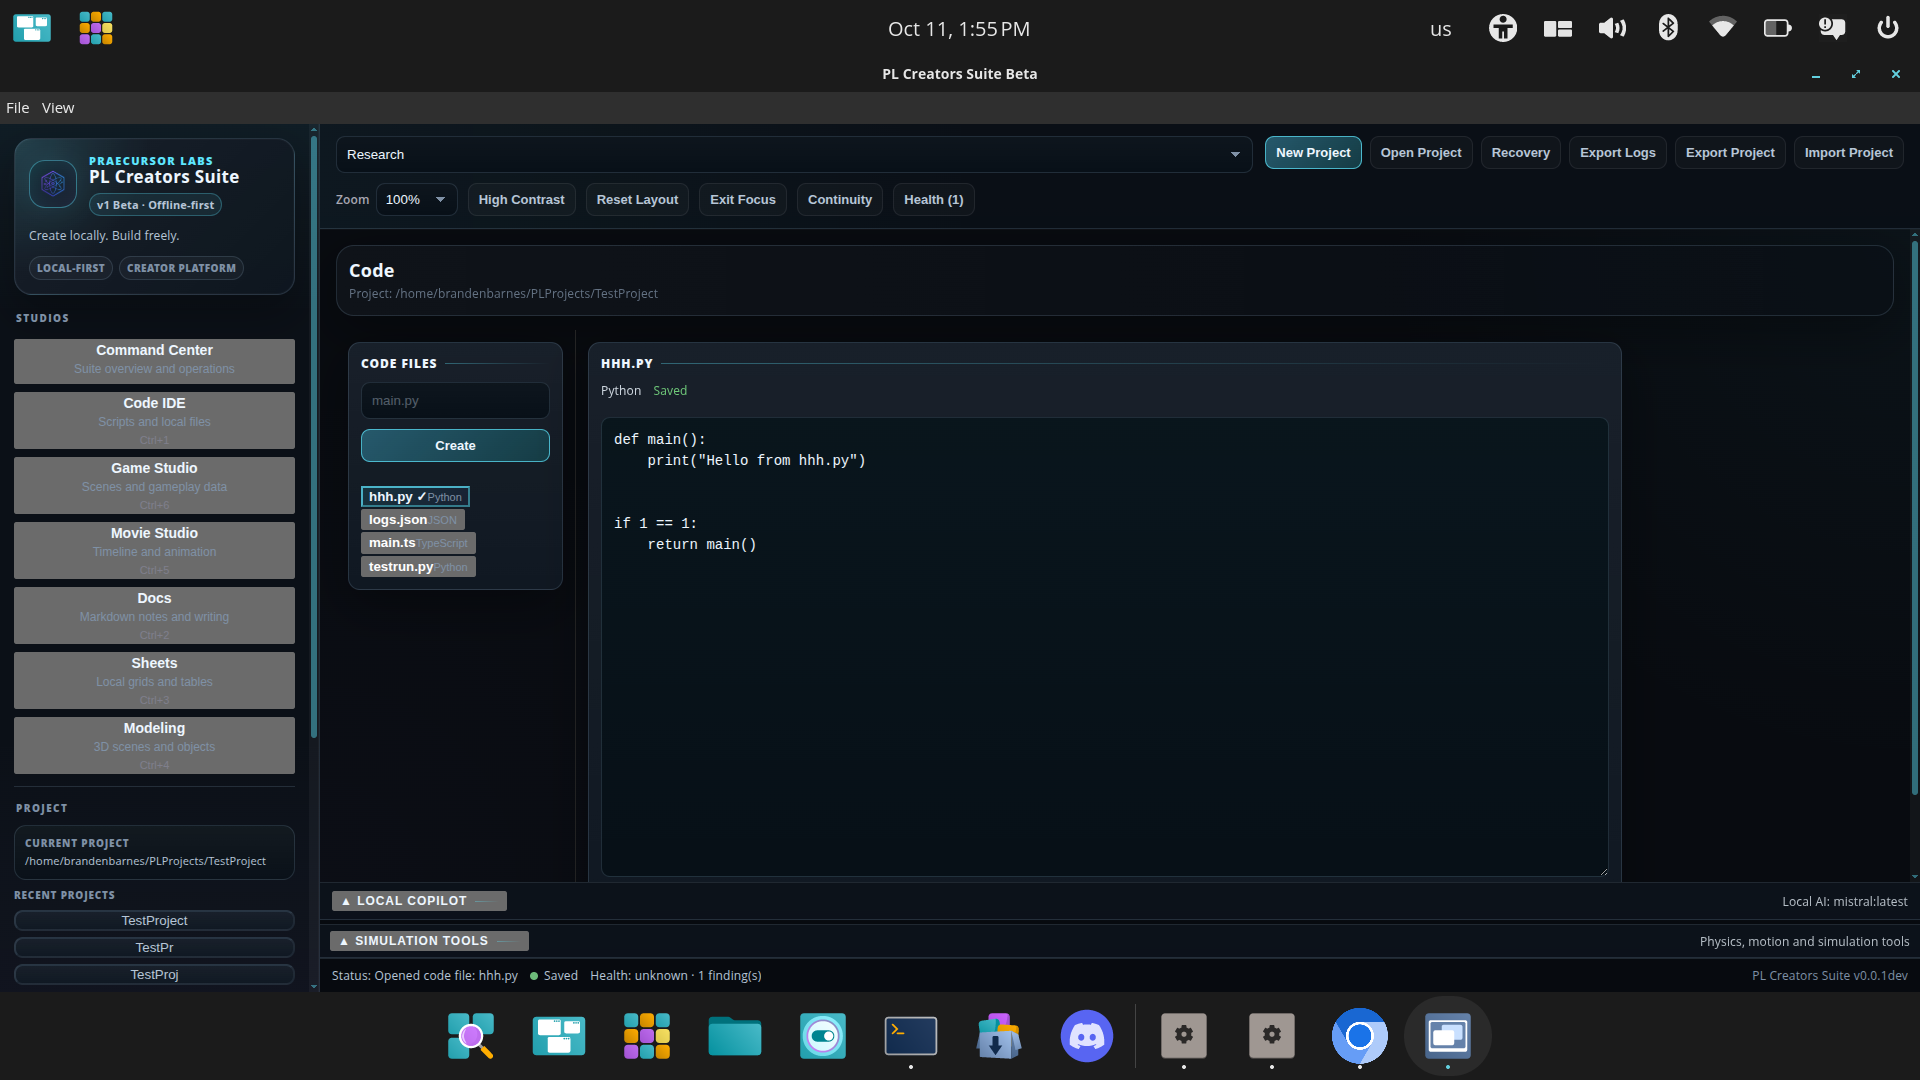Click the PL Creators Suite hexagon logo icon
Image resolution: width=1920 pixels, height=1080 pixels.
click(x=53, y=184)
